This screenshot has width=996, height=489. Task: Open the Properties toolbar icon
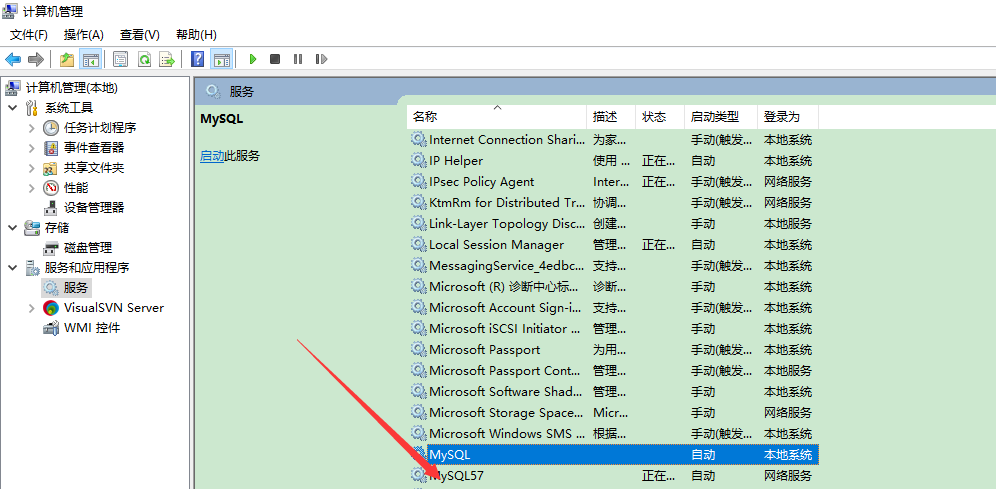pos(121,59)
